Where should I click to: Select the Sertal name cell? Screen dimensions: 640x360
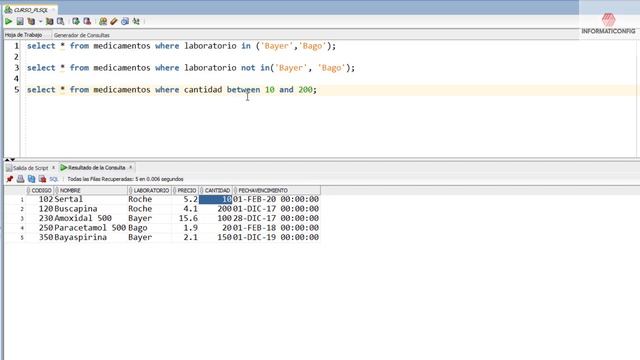[91, 199]
